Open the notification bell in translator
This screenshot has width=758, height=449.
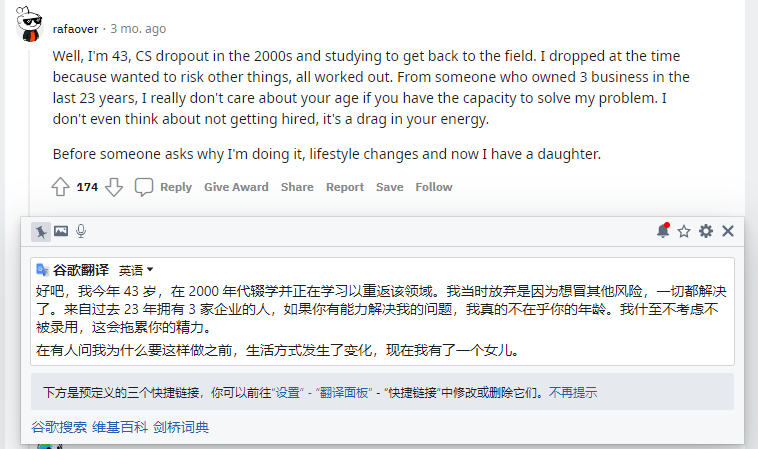coord(663,231)
